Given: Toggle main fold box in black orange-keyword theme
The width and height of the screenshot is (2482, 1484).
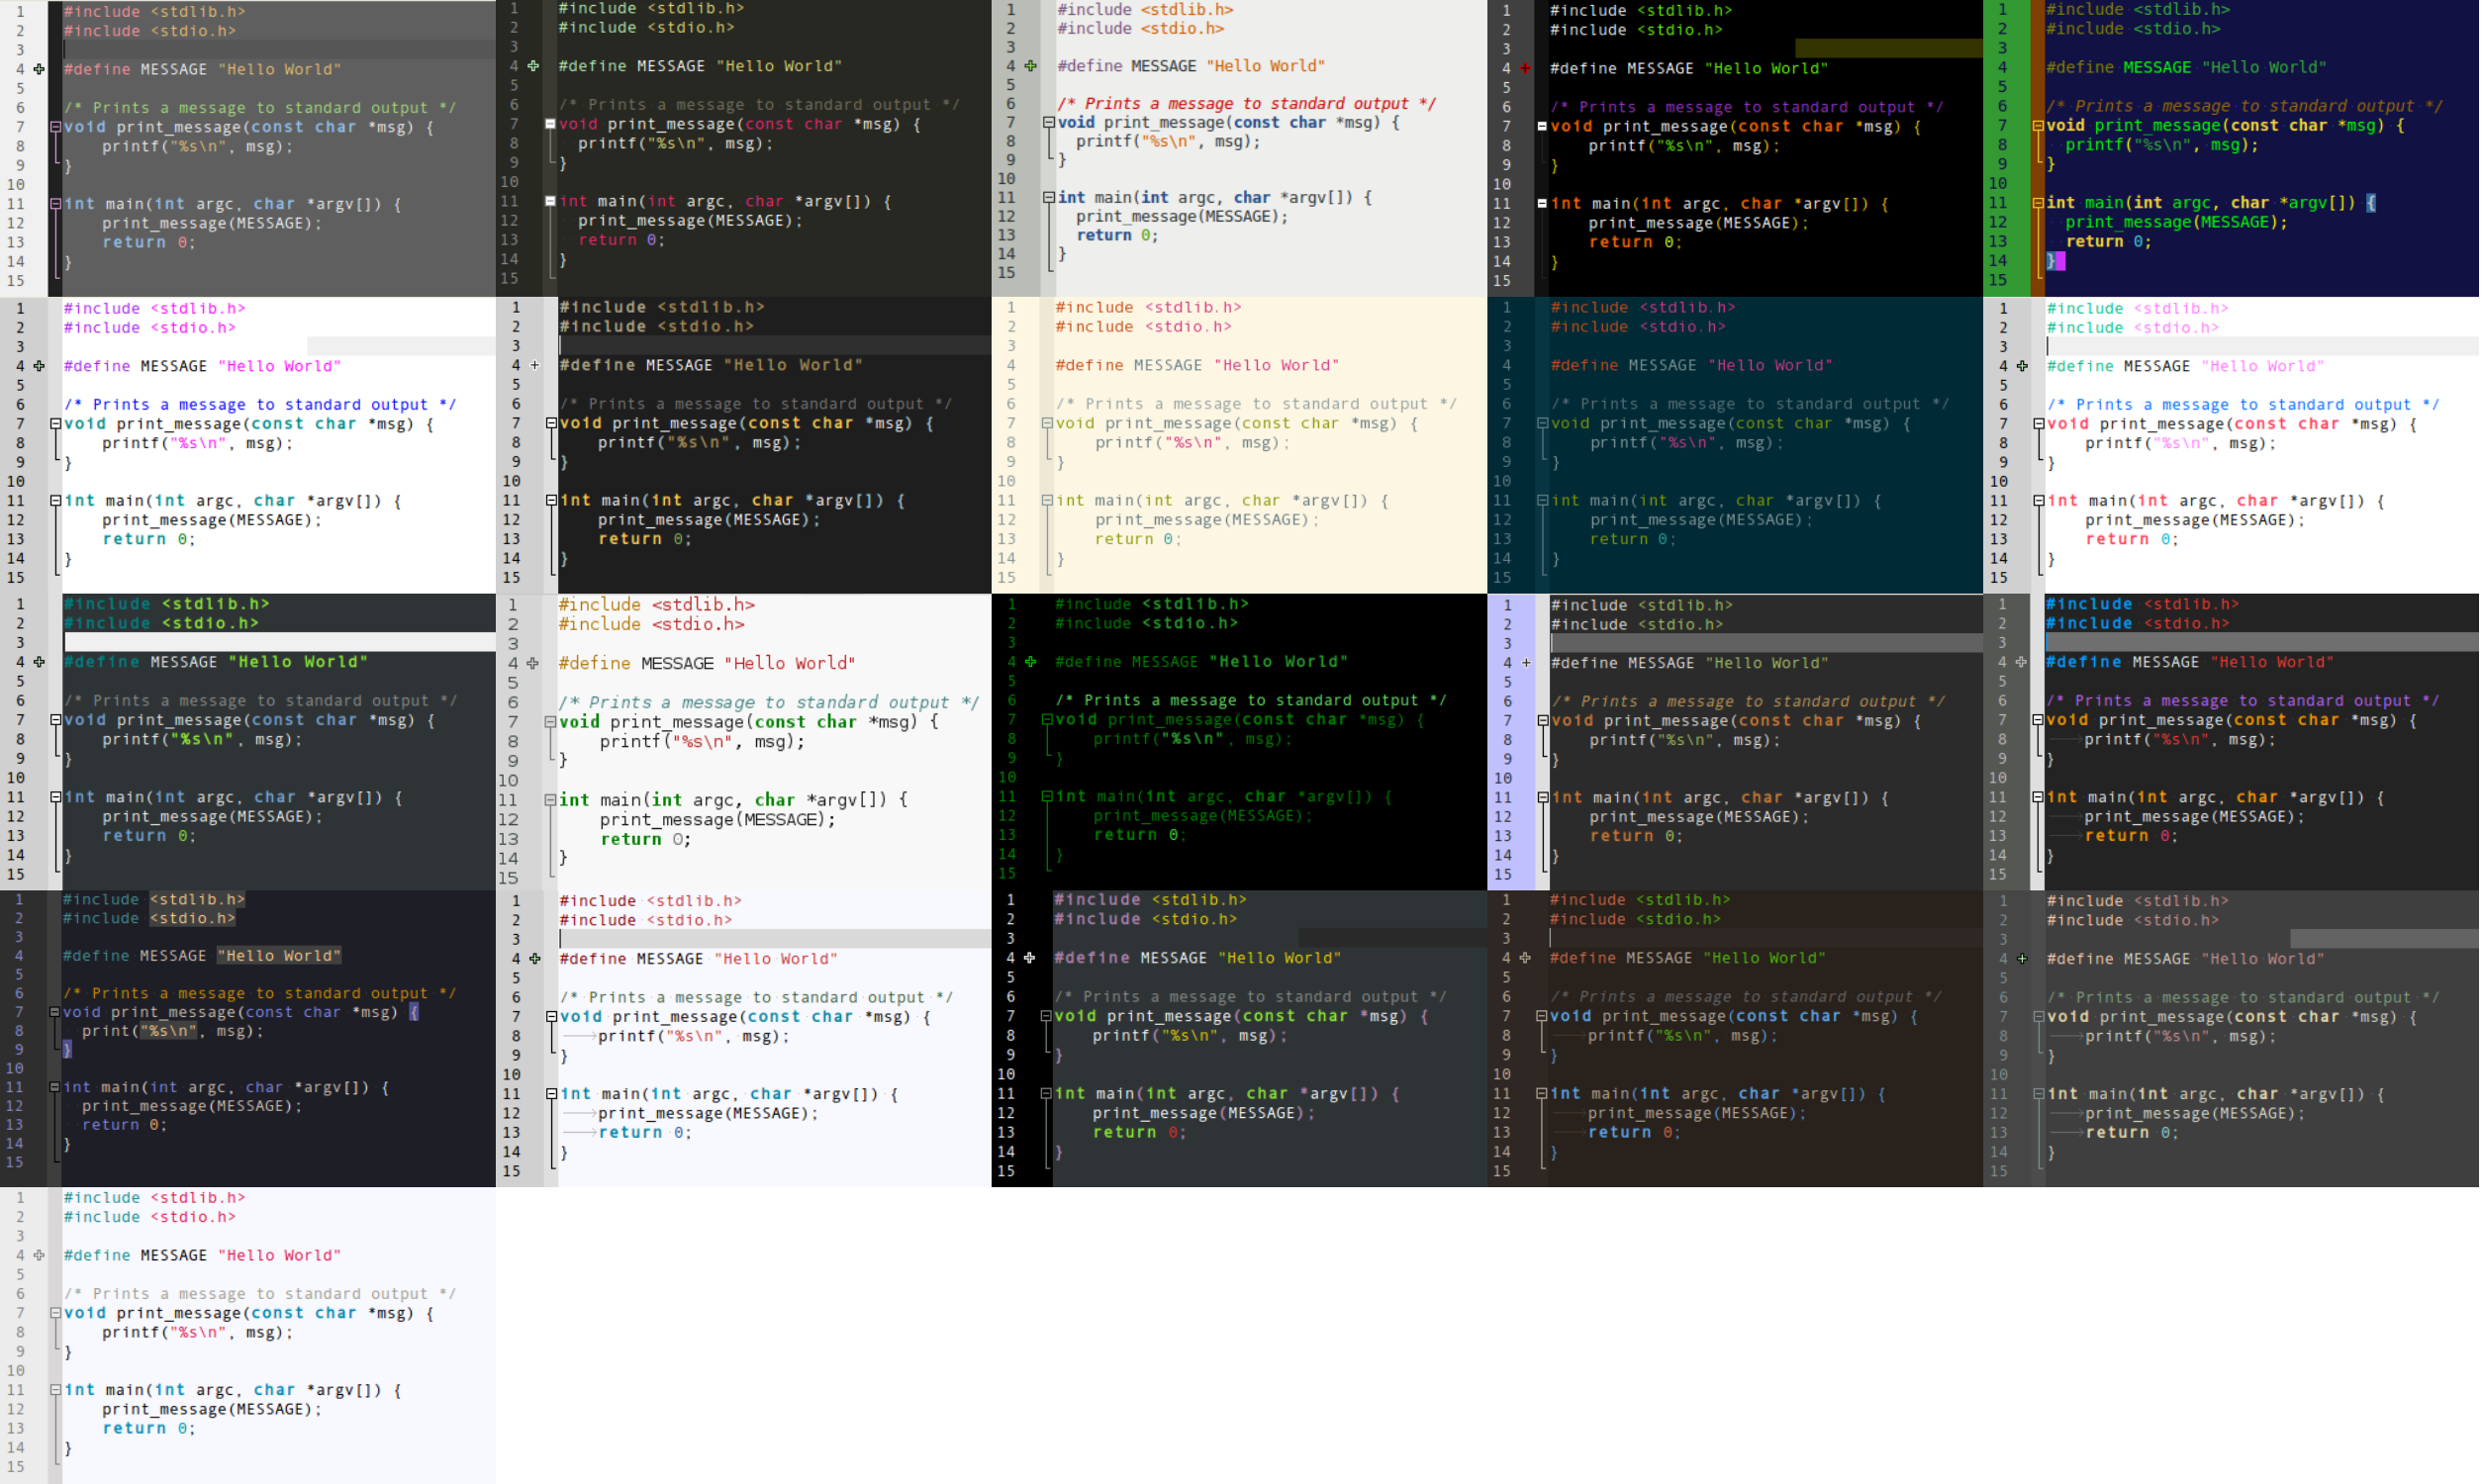Looking at the screenshot, I should click(x=1542, y=204).
